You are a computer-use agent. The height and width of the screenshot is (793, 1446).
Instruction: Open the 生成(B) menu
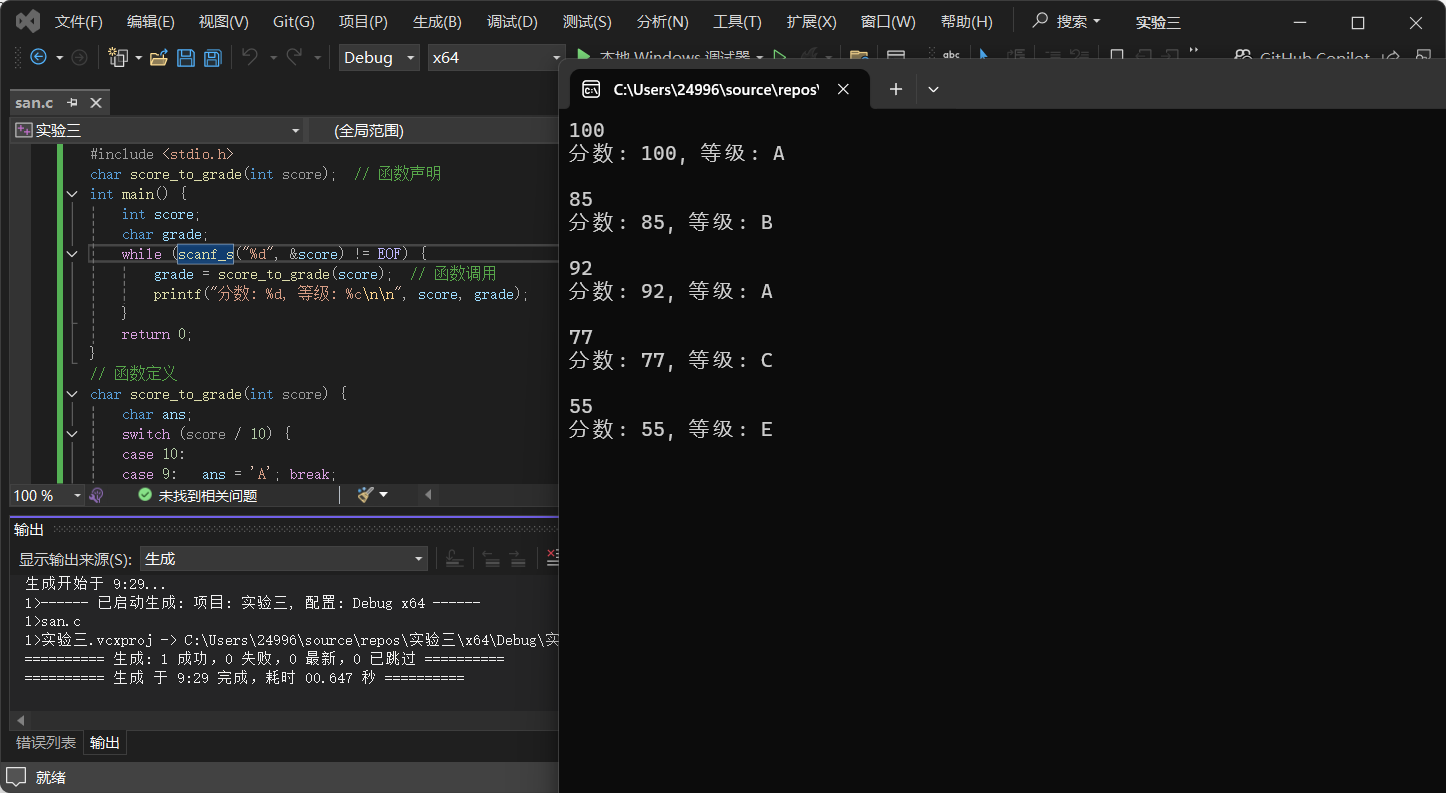coord(437,21)
